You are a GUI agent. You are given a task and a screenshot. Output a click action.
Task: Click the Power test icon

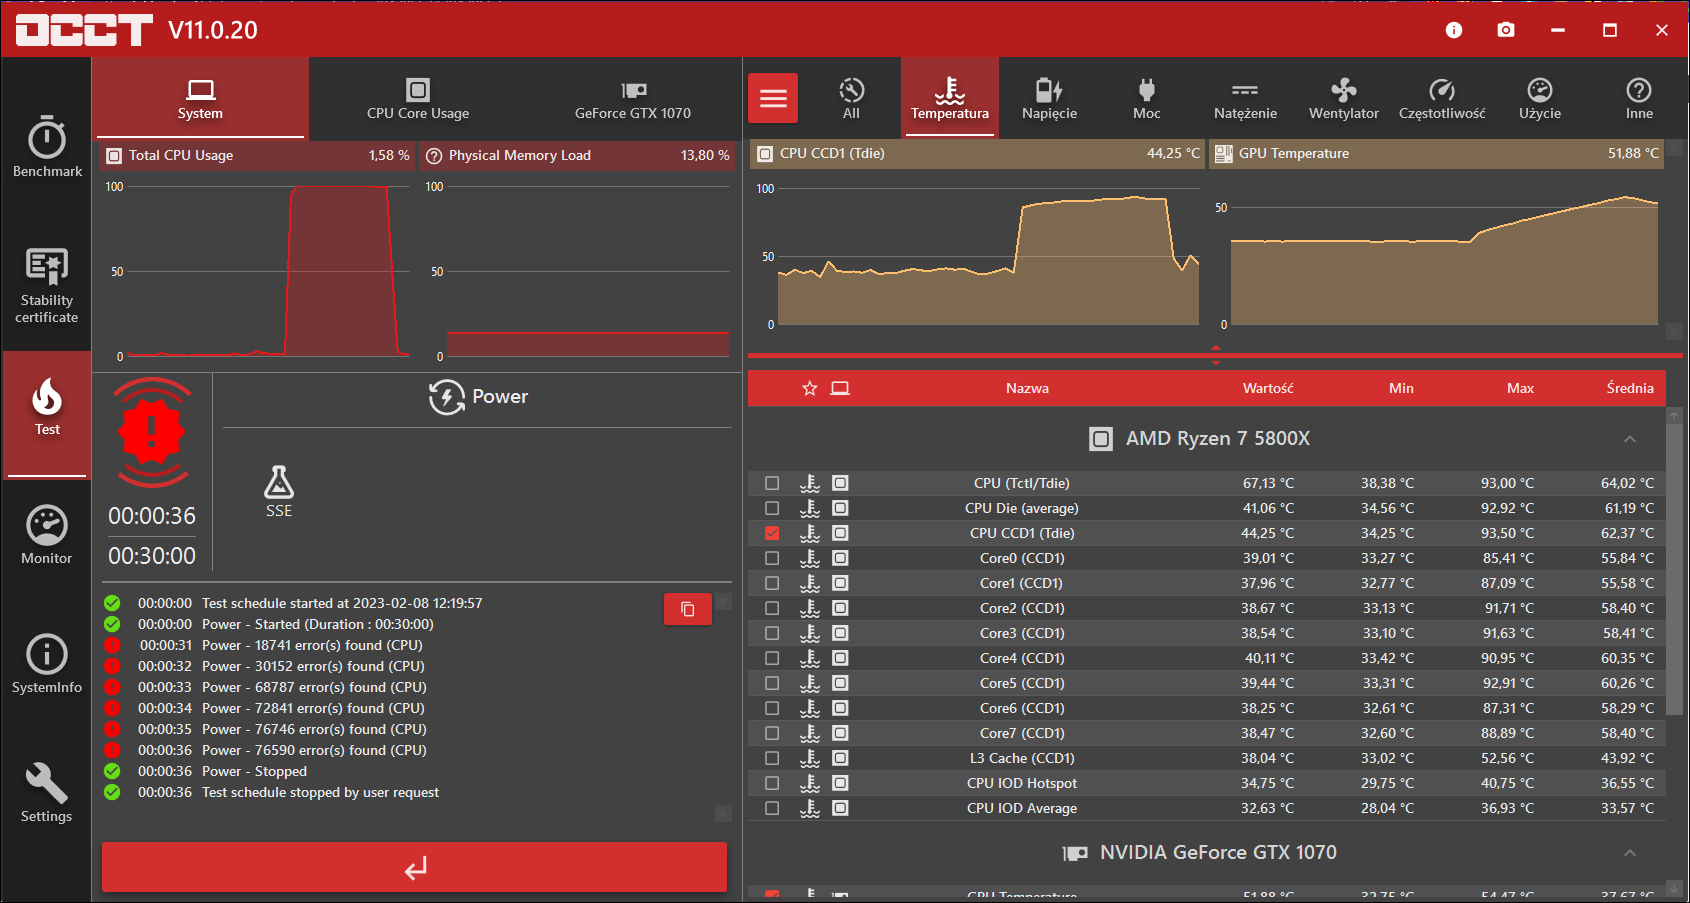point(447,397)
